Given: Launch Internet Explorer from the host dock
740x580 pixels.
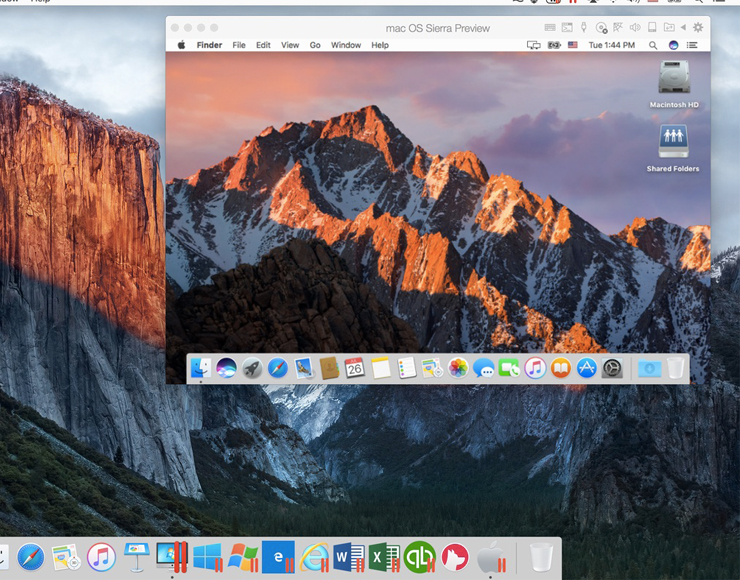Looking at the screenshot, I should [314, 557].
